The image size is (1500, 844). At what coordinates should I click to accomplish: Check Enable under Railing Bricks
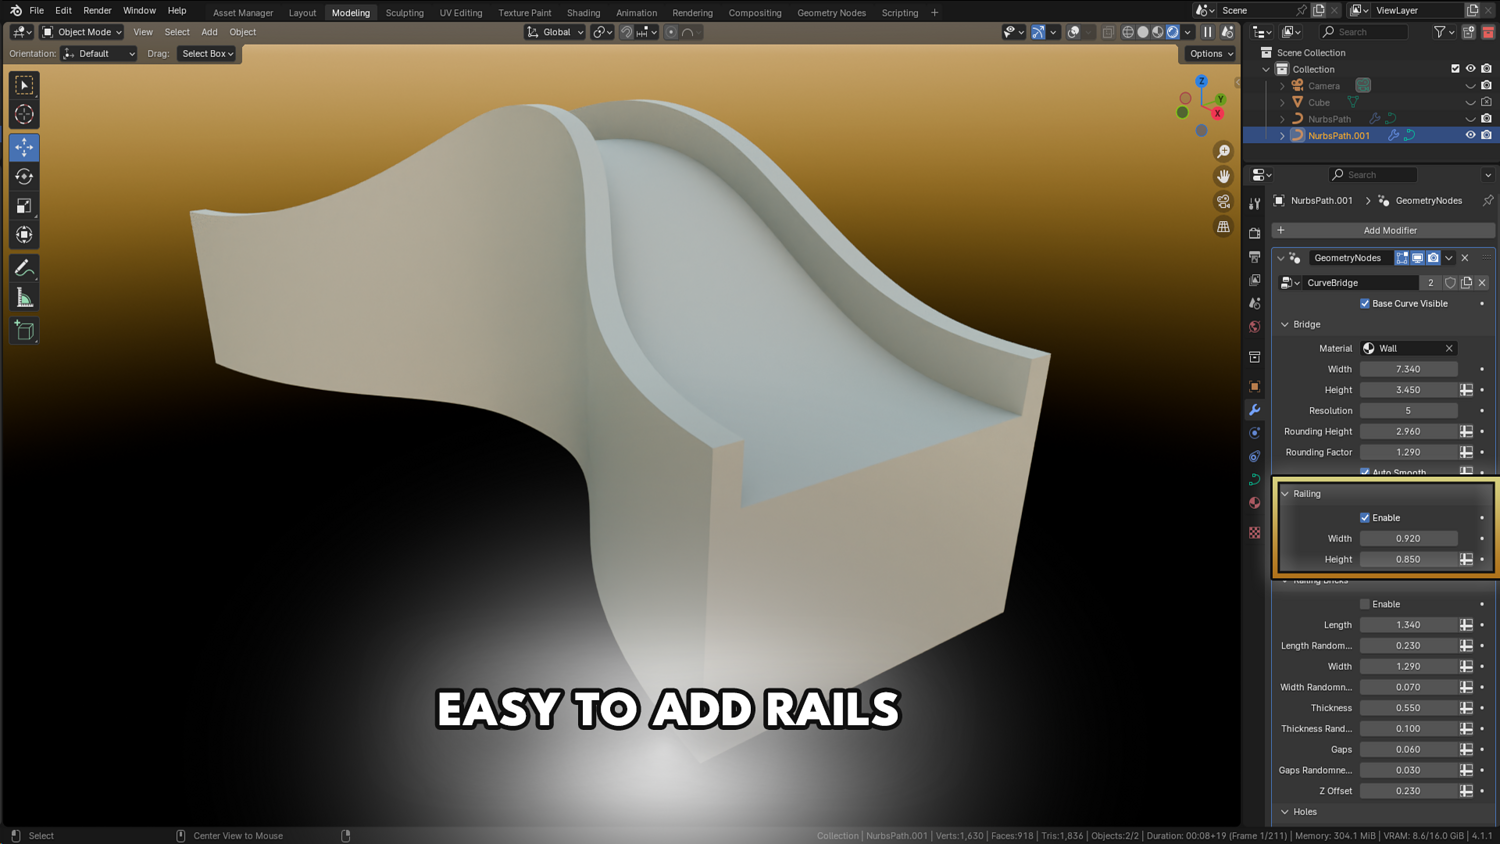[1365, 604]
